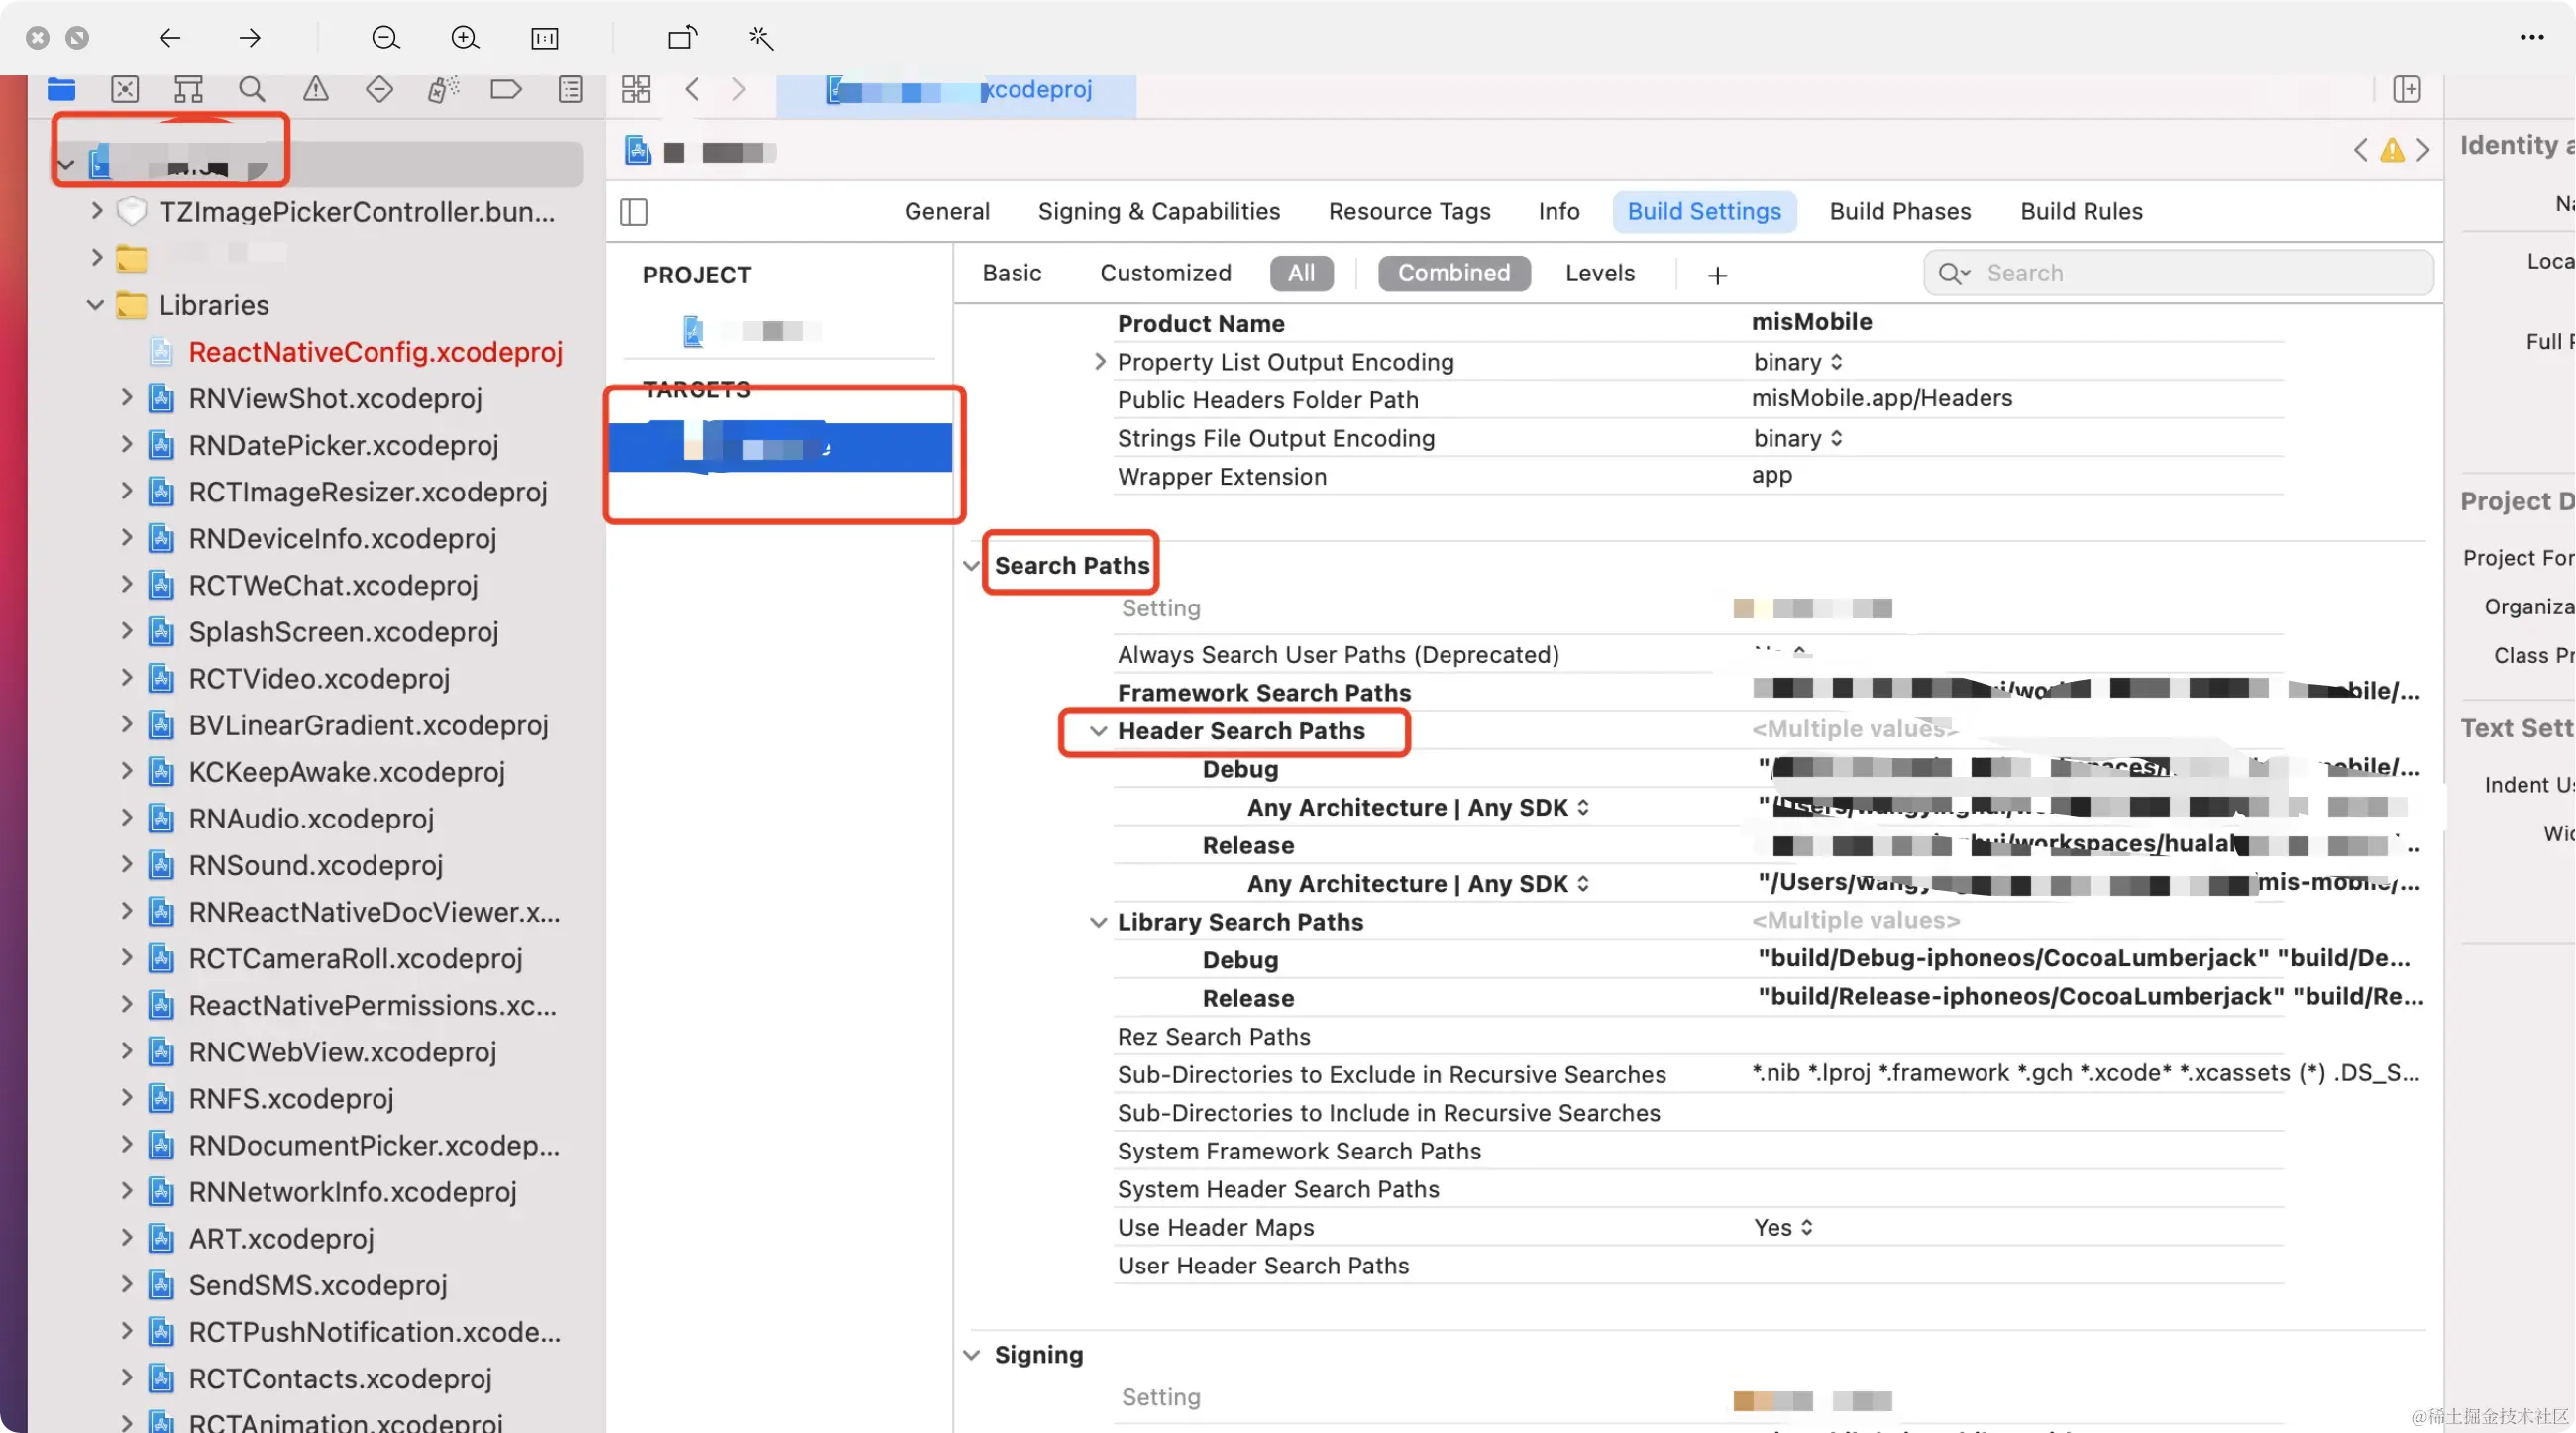Switch to the Build Phases tab
The image size is (2576, 1433).
coord(1900,211)
